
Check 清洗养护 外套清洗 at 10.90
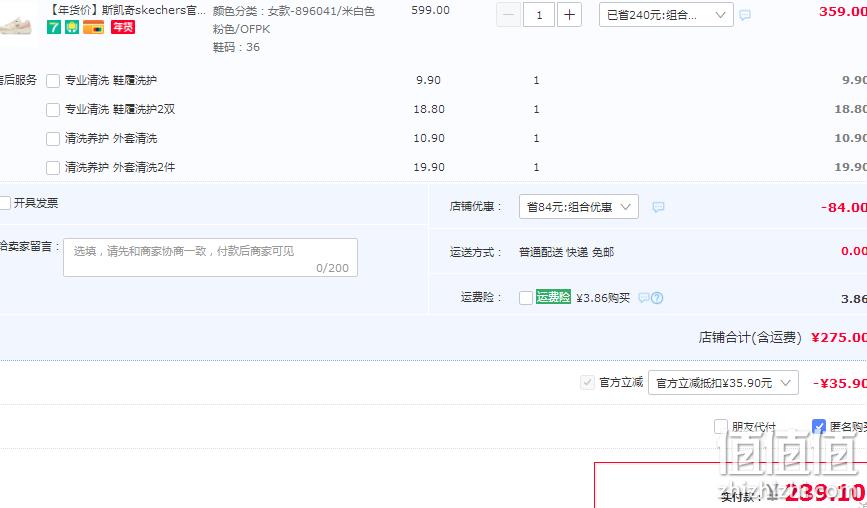tap(53, 138)
